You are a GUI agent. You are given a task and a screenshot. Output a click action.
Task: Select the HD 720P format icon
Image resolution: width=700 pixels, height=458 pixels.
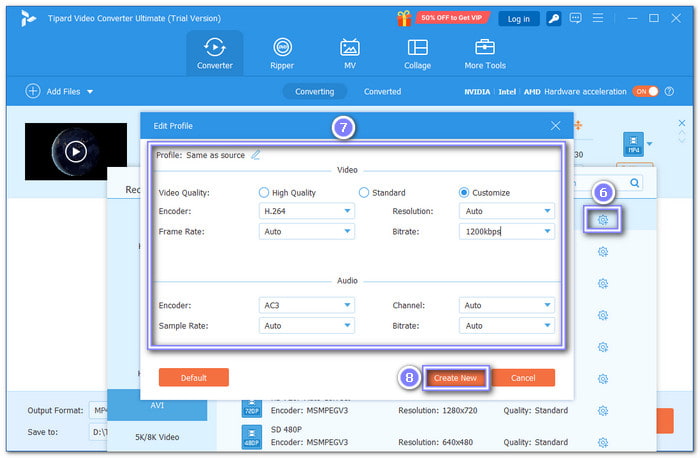point(252,408)
